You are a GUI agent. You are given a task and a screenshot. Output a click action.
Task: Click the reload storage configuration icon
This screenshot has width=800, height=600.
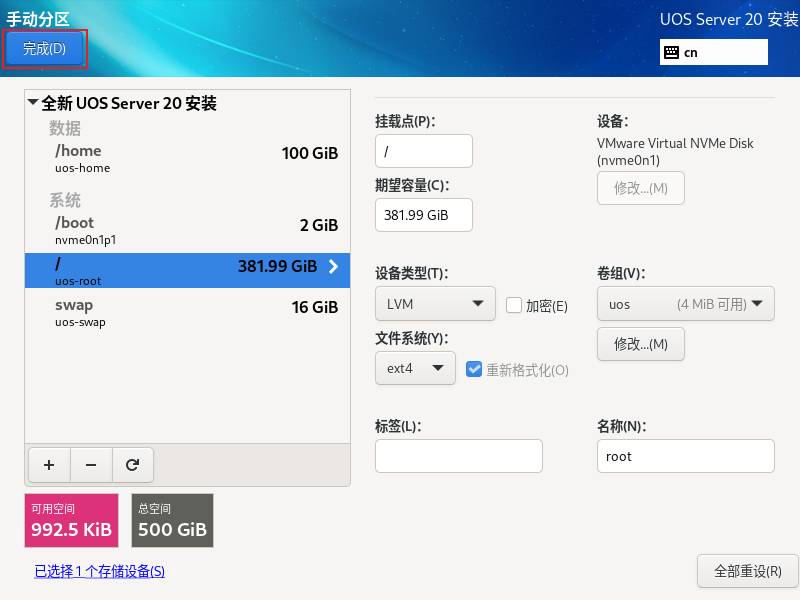(x=132, y=465)
